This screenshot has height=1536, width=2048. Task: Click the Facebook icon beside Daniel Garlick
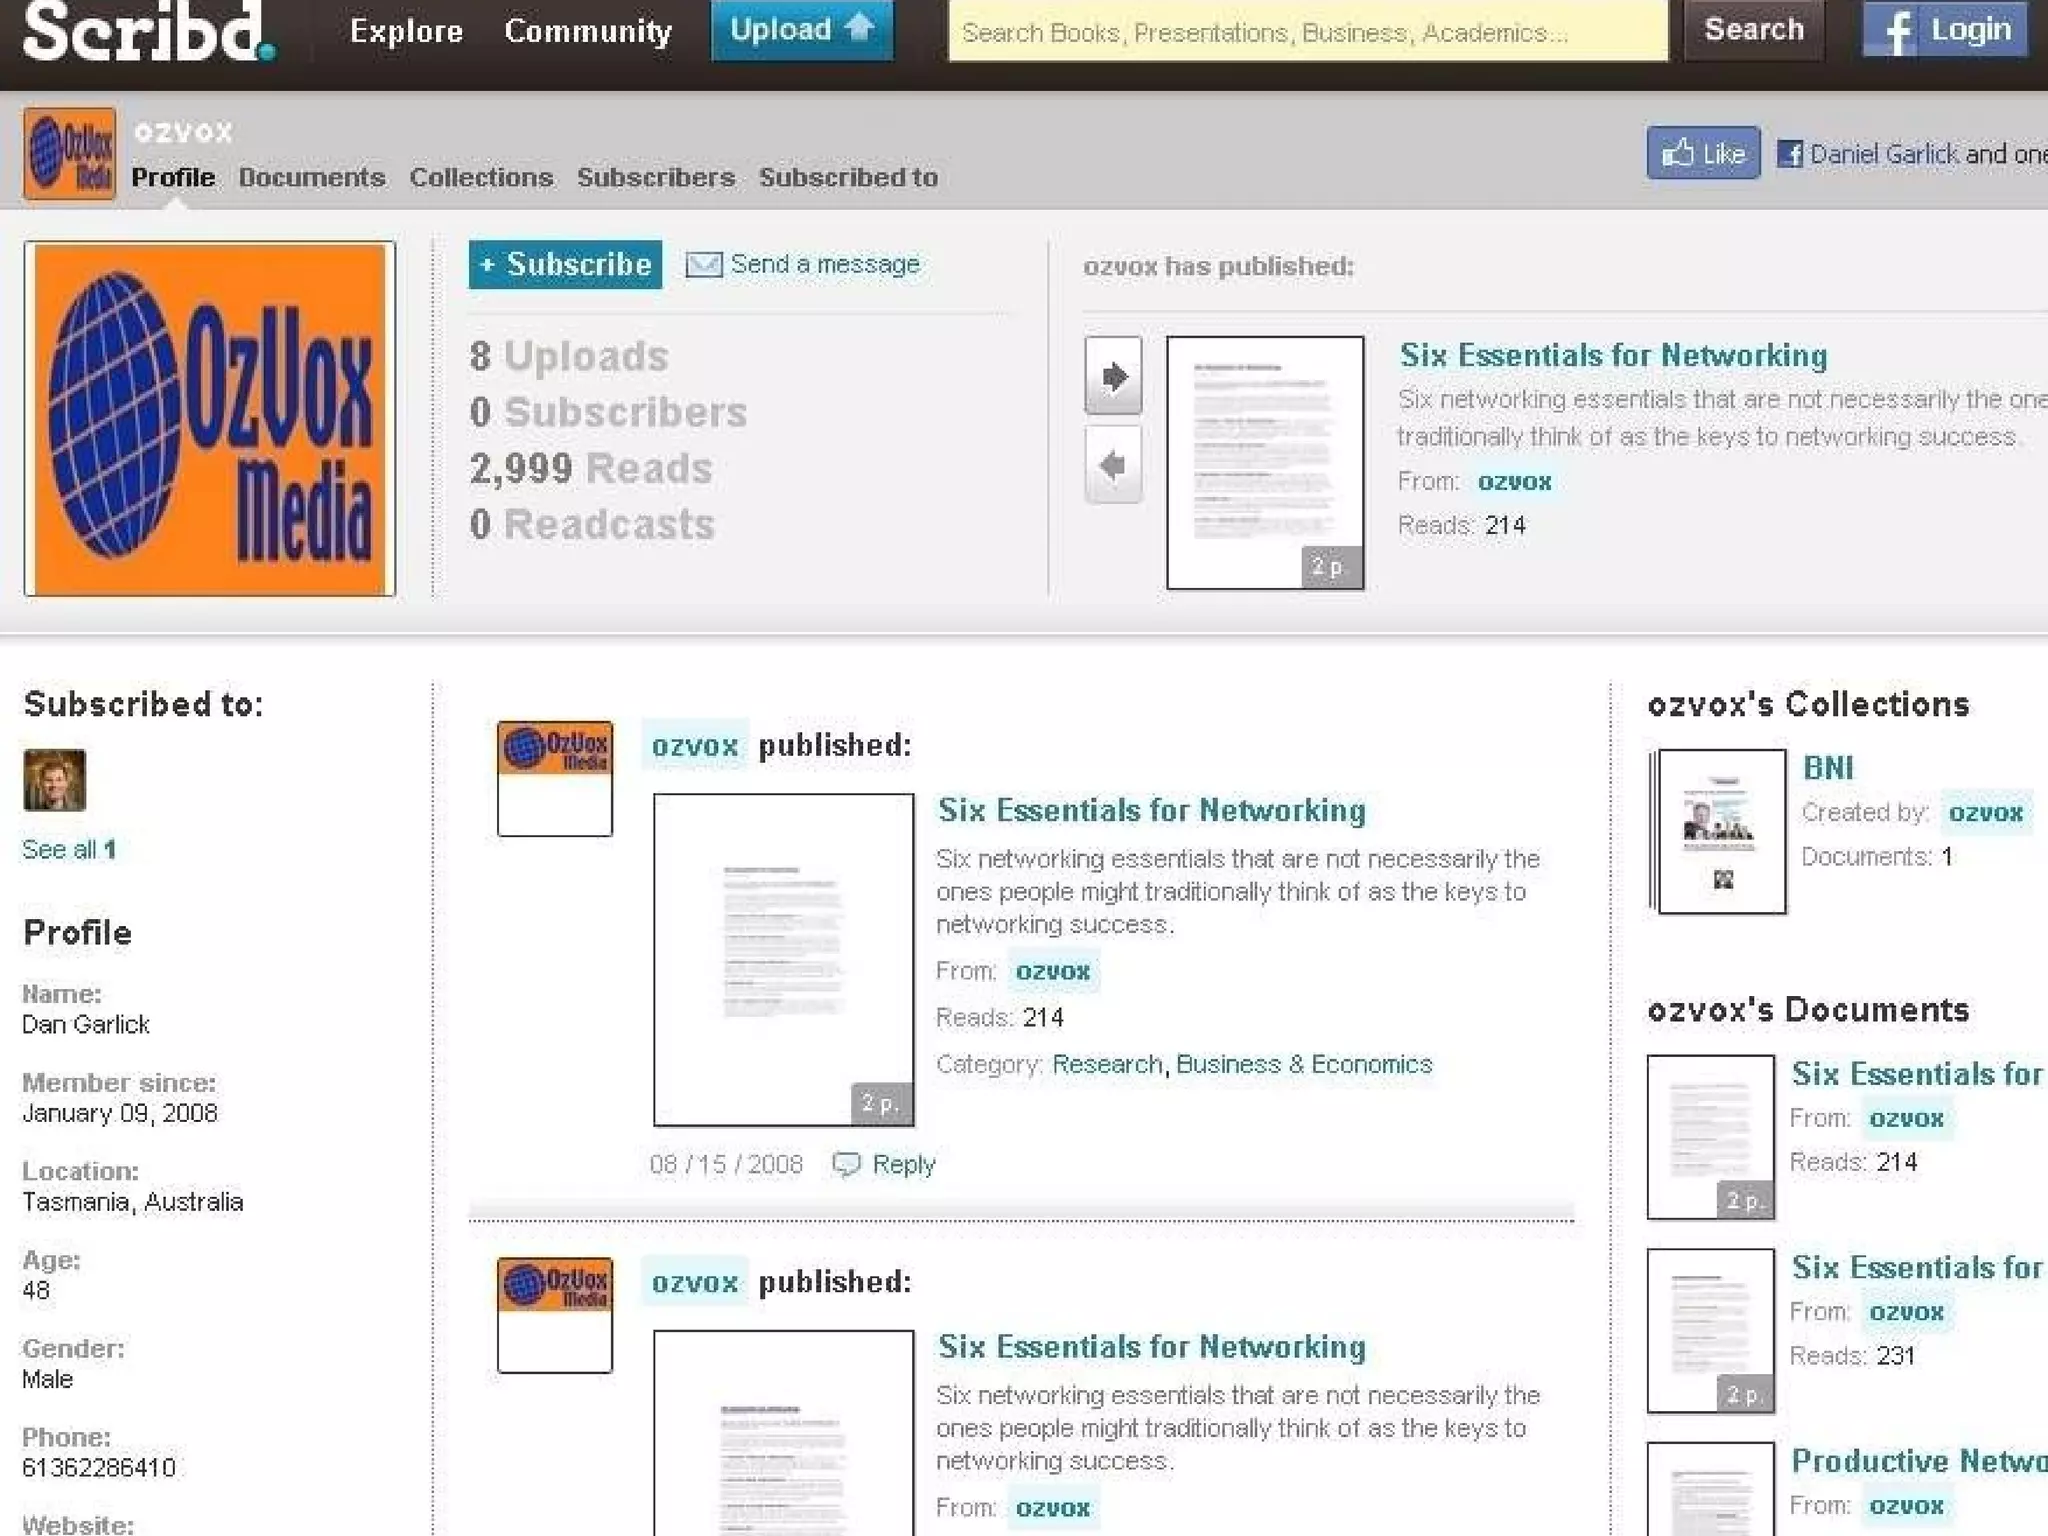pos(1790,154)
